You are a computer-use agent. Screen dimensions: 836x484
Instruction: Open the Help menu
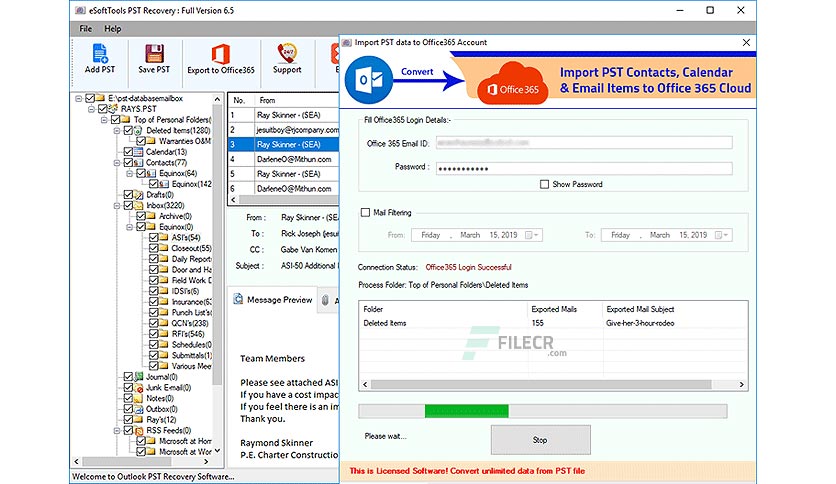[112, 29]
